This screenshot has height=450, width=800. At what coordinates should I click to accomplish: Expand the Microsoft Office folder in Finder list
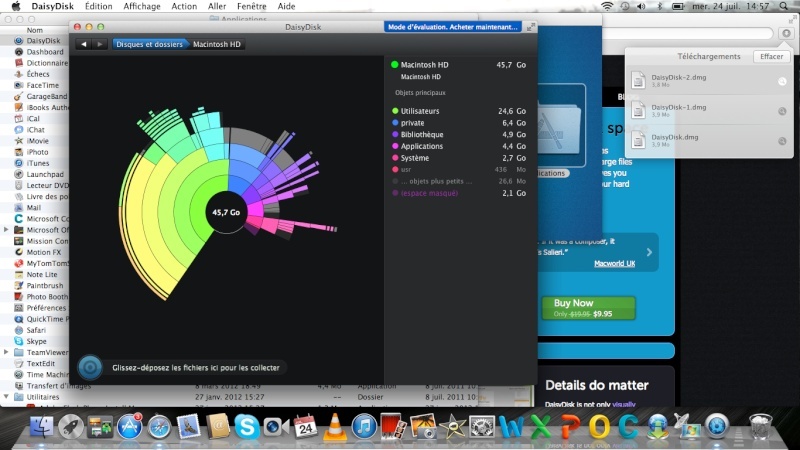(x=6, y=230)
